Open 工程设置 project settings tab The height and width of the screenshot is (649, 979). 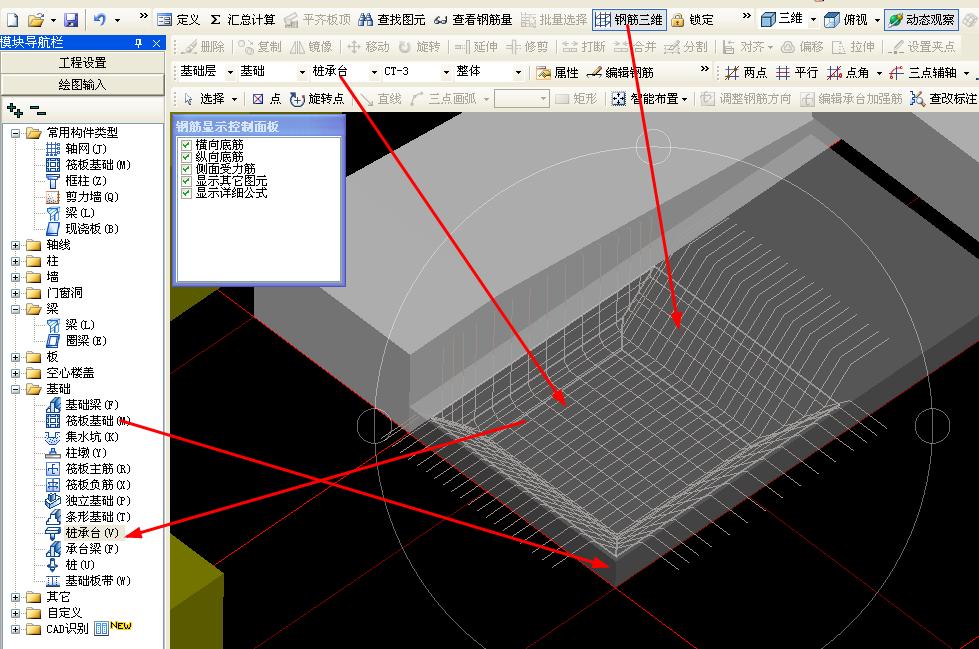82,63
